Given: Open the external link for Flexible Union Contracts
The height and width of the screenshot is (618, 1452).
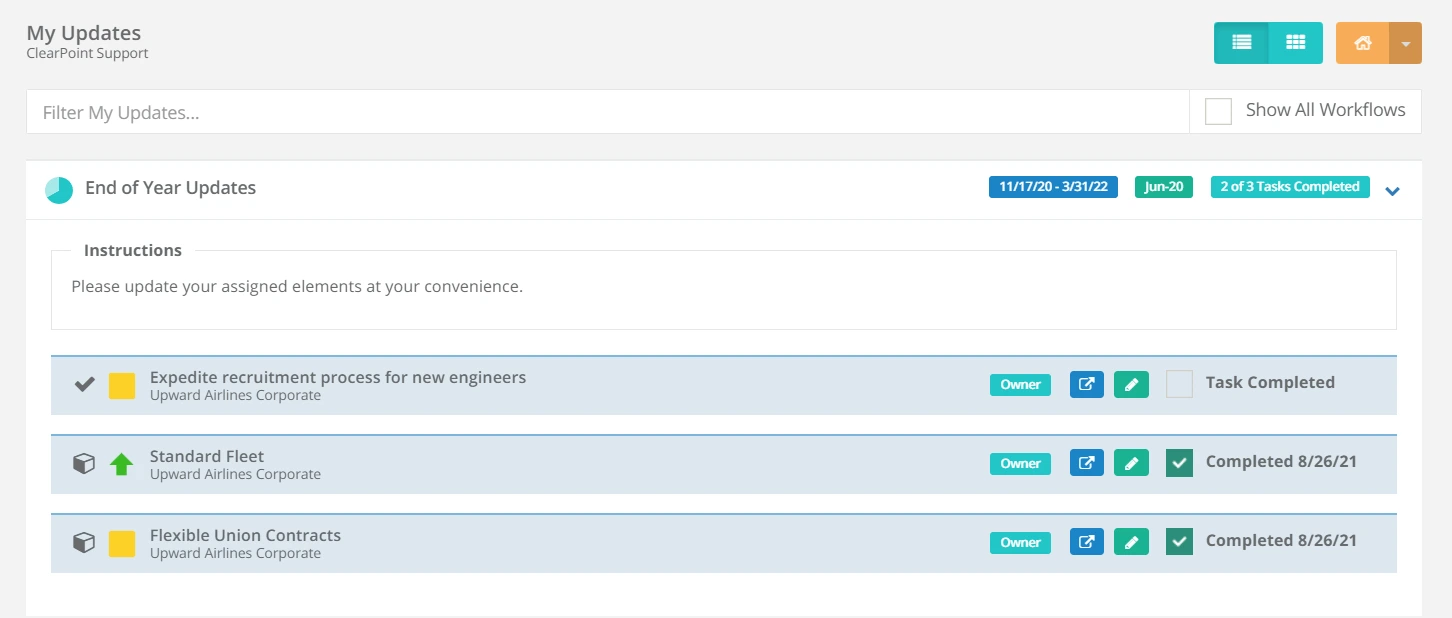Looking at the screenshot, I should 1086,541.
